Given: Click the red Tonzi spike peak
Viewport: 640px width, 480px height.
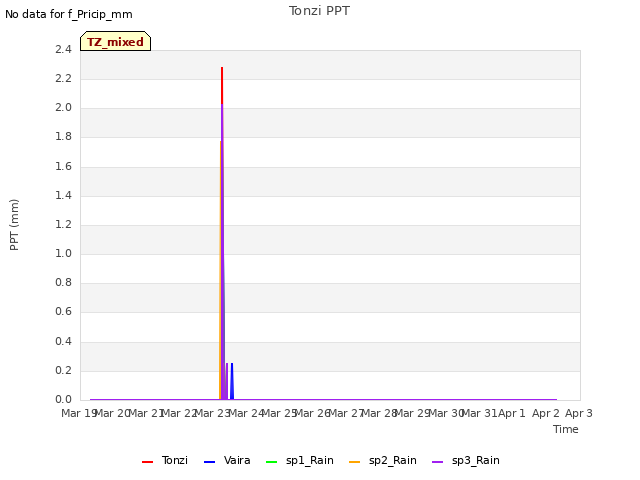Looking at the screenshot, I should click(222, 69).
